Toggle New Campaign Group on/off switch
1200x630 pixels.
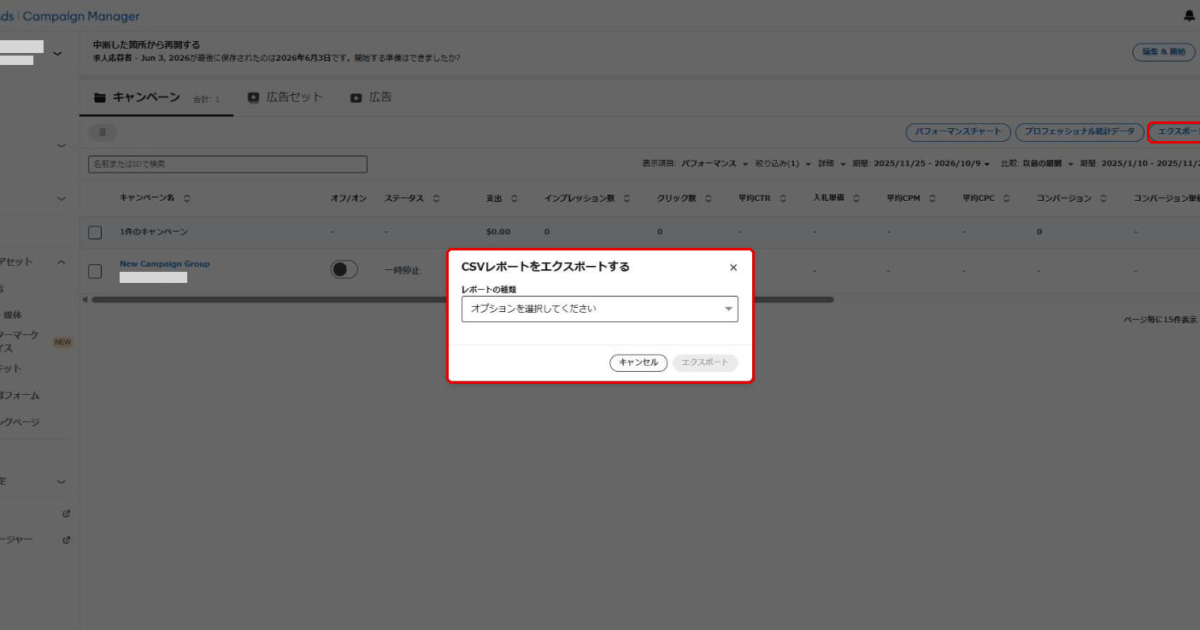click(344, 269)
